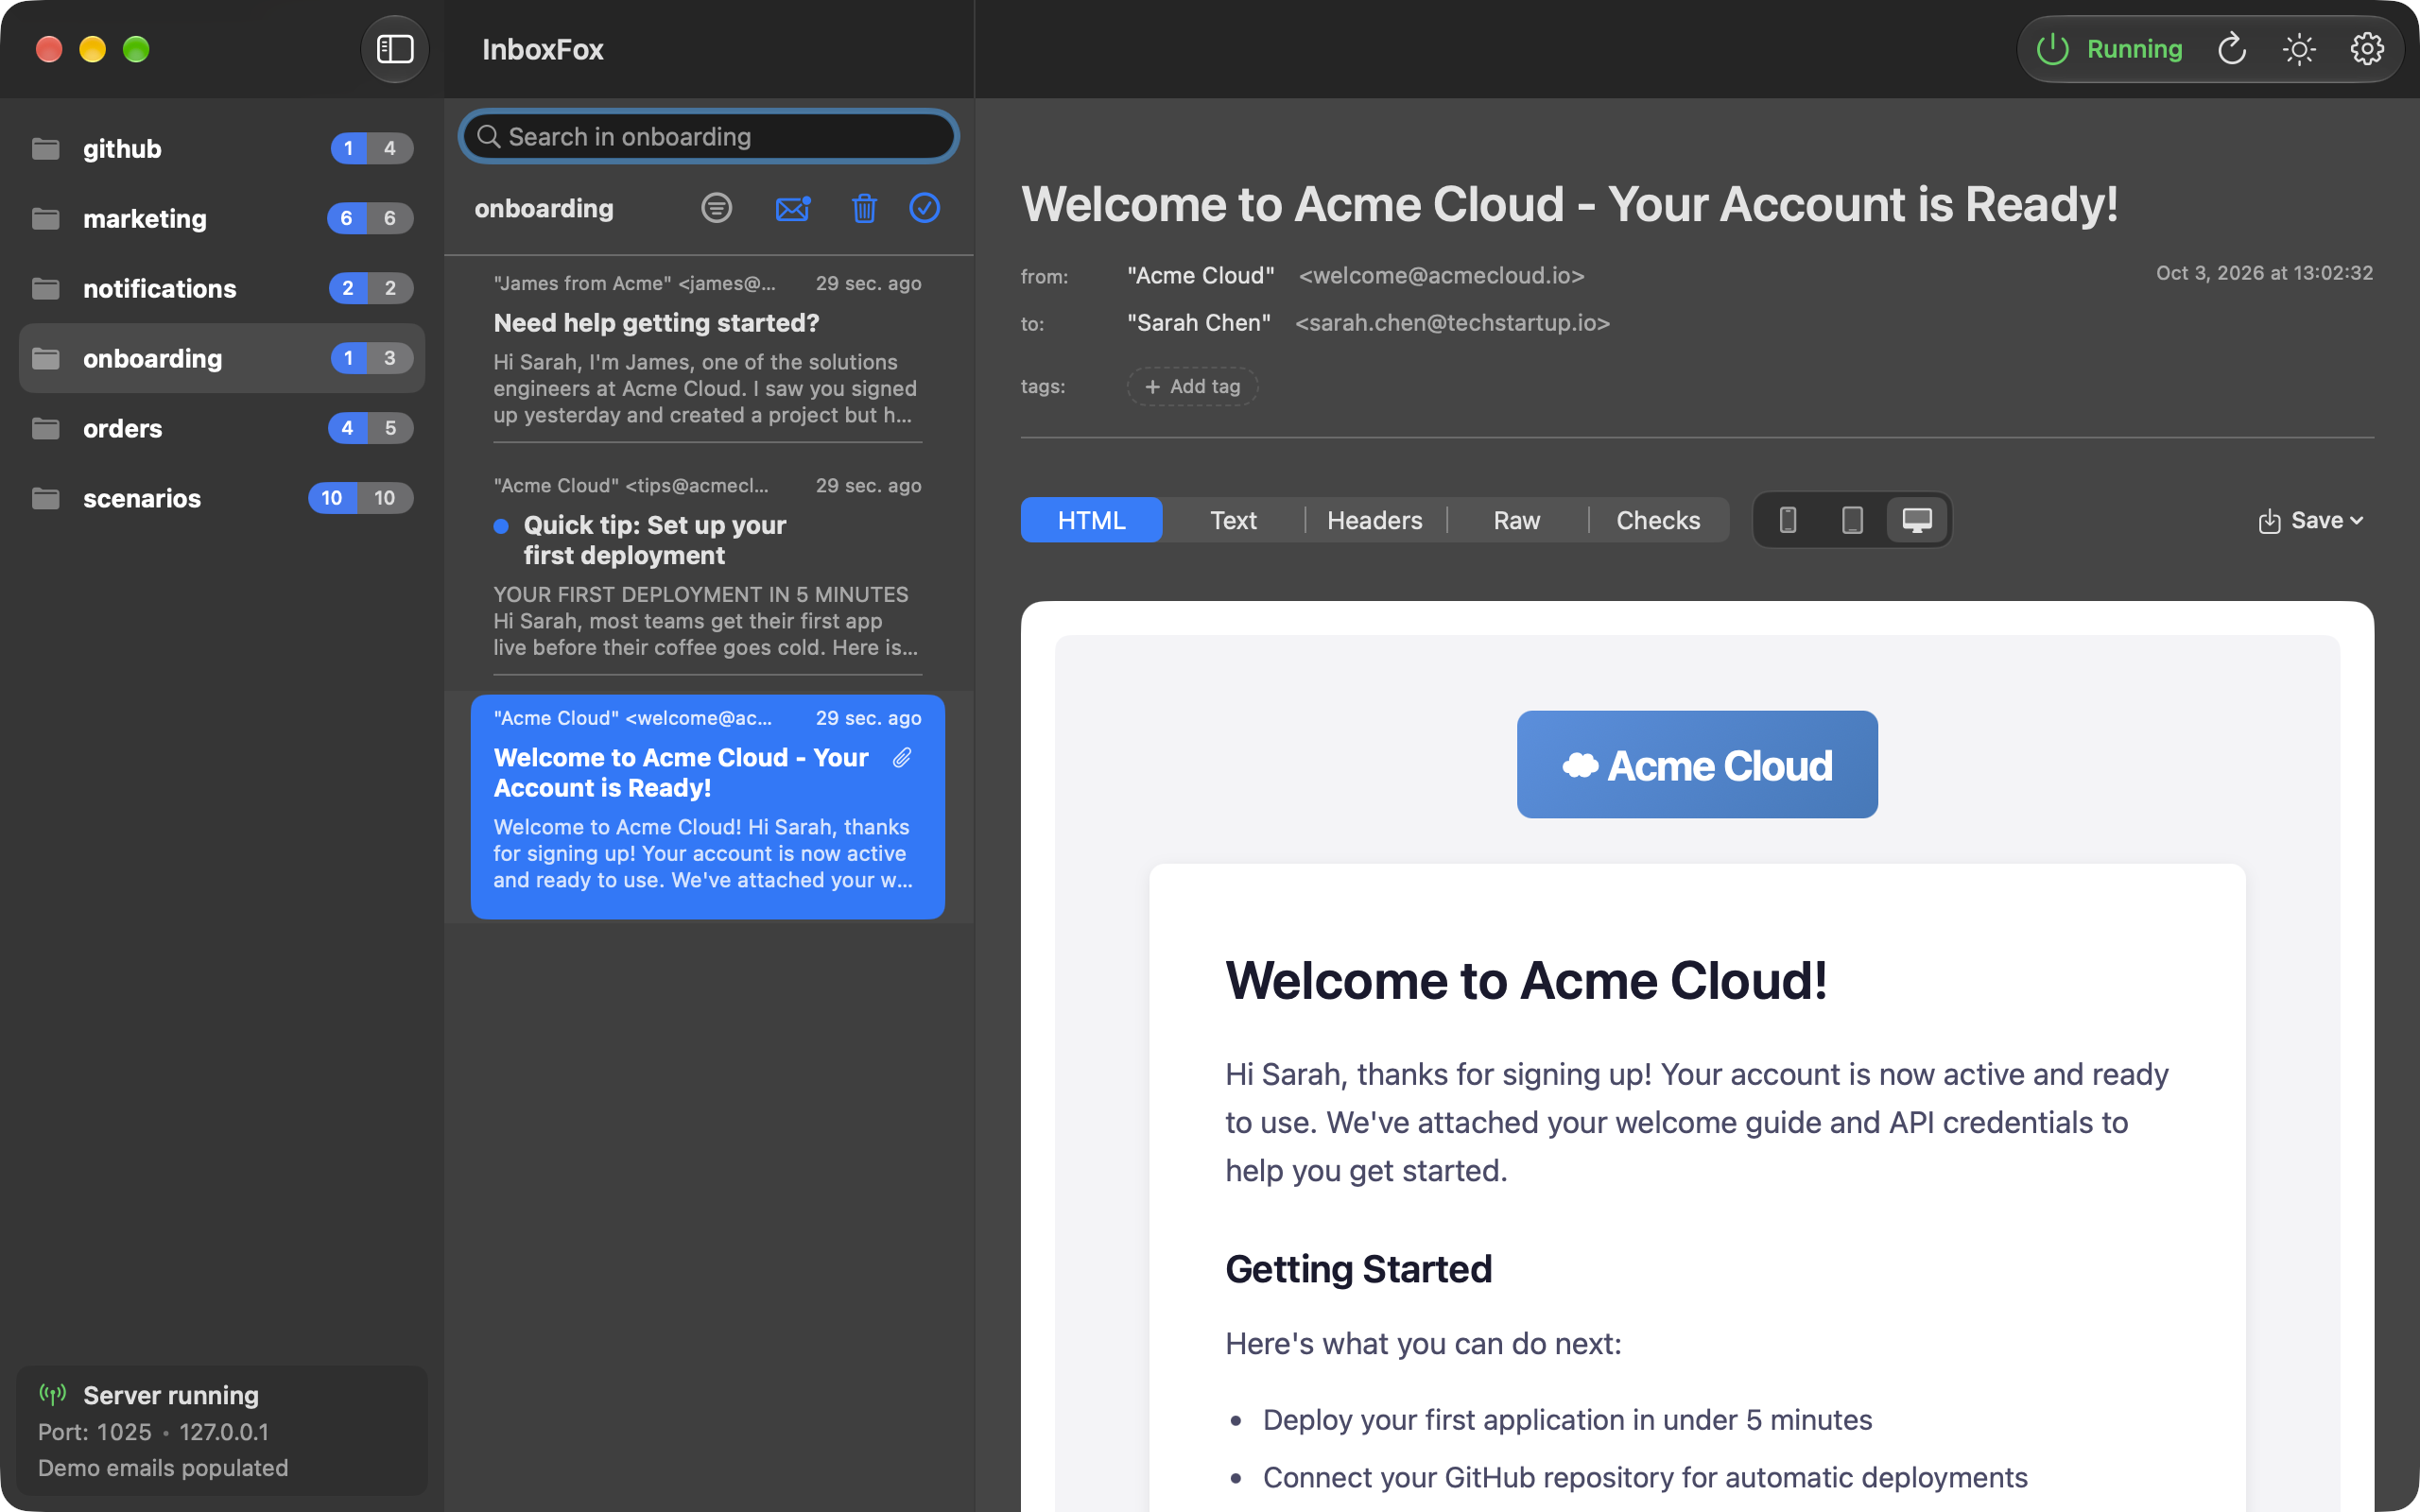
Task: Switch to the HTML tab
Action: [x=1091, y=520]
